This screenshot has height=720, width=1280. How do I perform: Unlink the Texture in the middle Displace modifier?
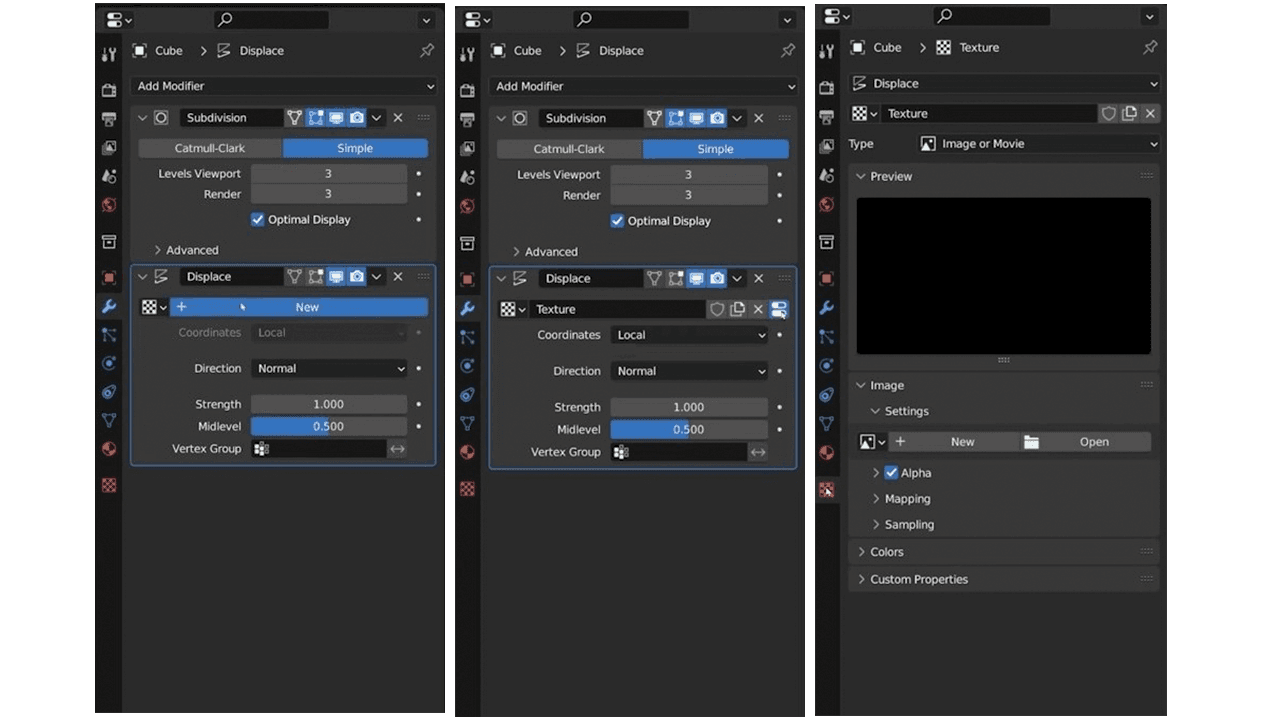pyautogui.click(x=758, y=309)
